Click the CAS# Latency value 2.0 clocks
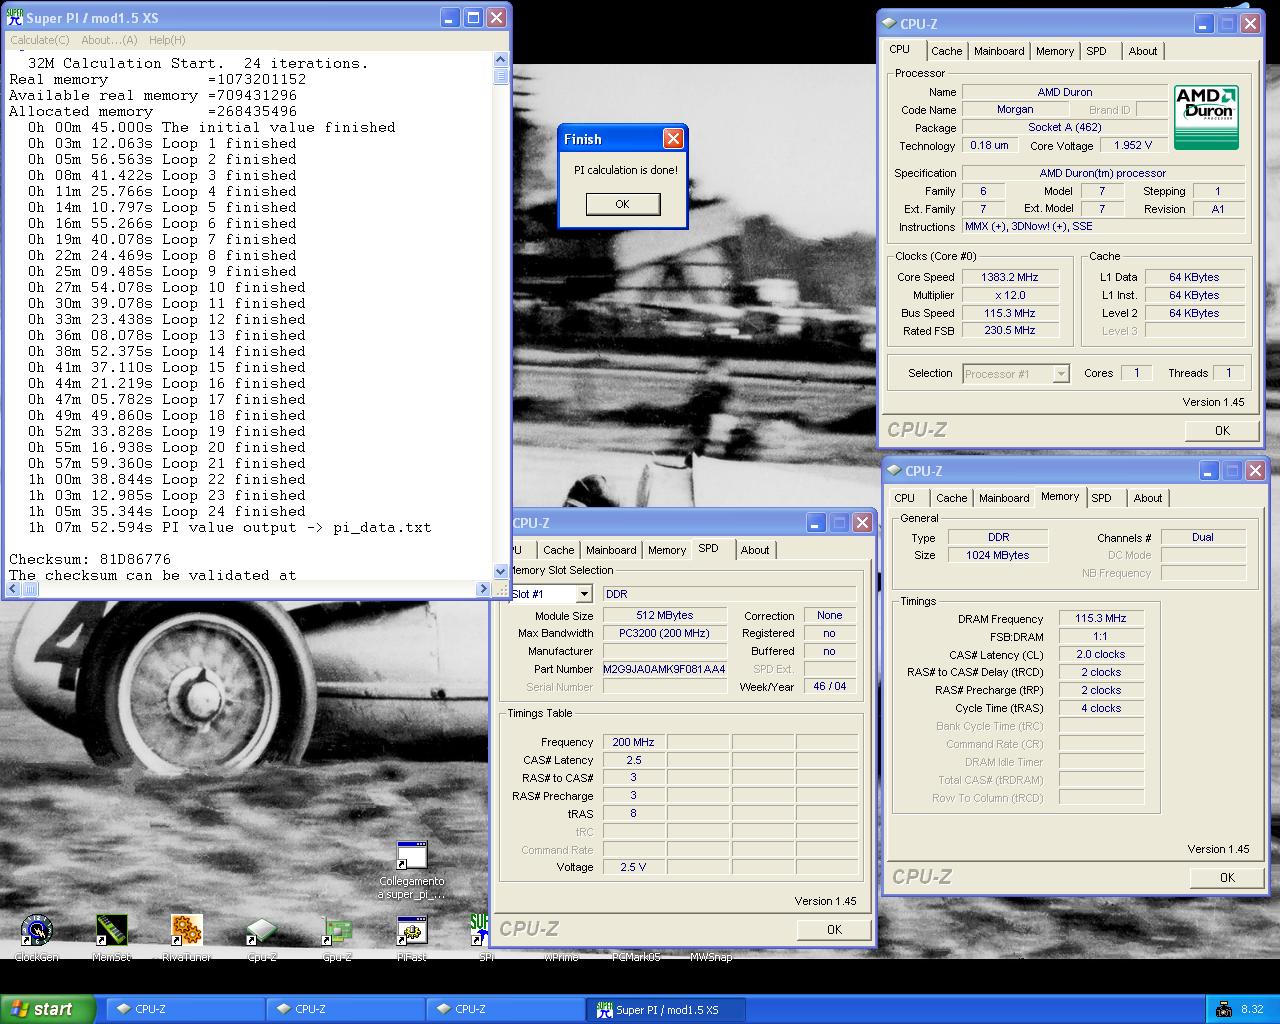Screen dimensions: 1280x1024 (x=1100, y=654)
